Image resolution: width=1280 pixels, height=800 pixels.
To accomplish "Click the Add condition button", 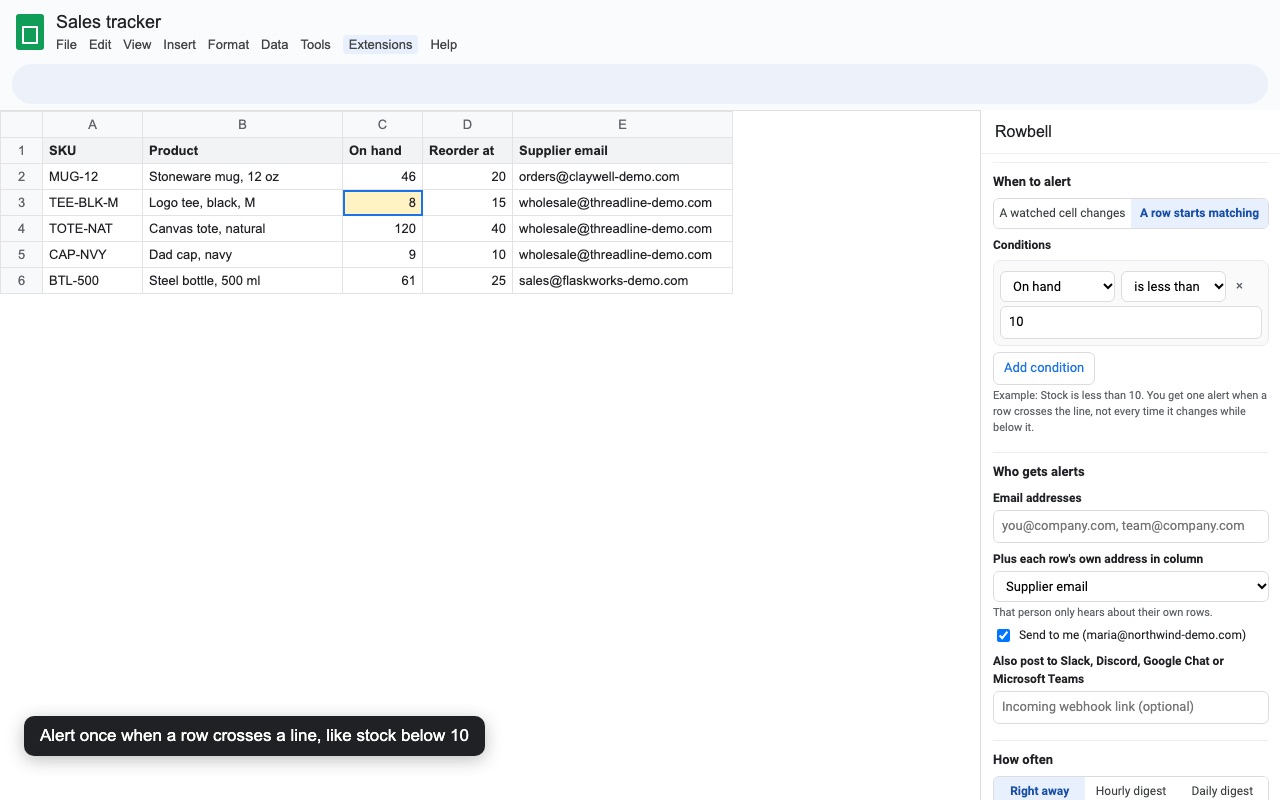I will point(1044,368).
